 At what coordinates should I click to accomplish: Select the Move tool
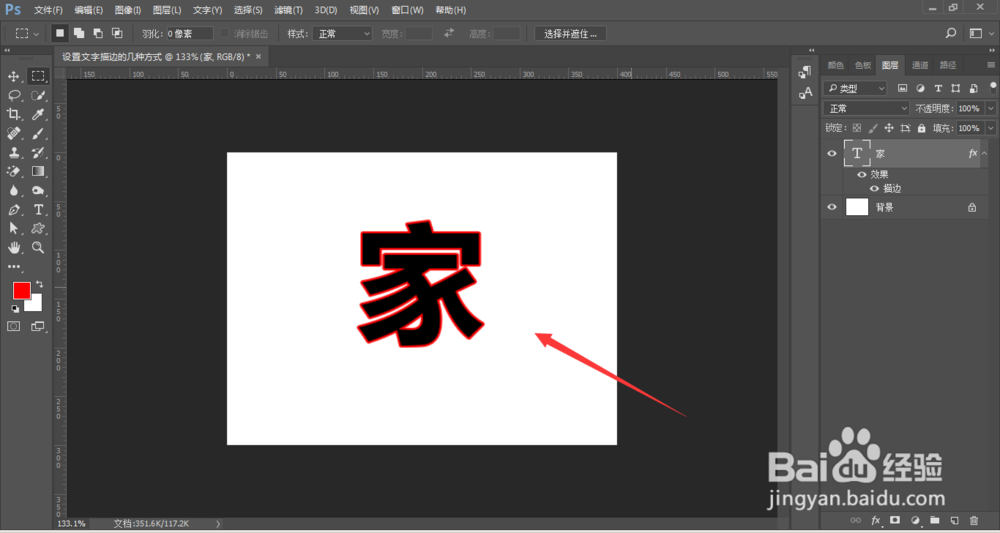click(x=13, y=77)
